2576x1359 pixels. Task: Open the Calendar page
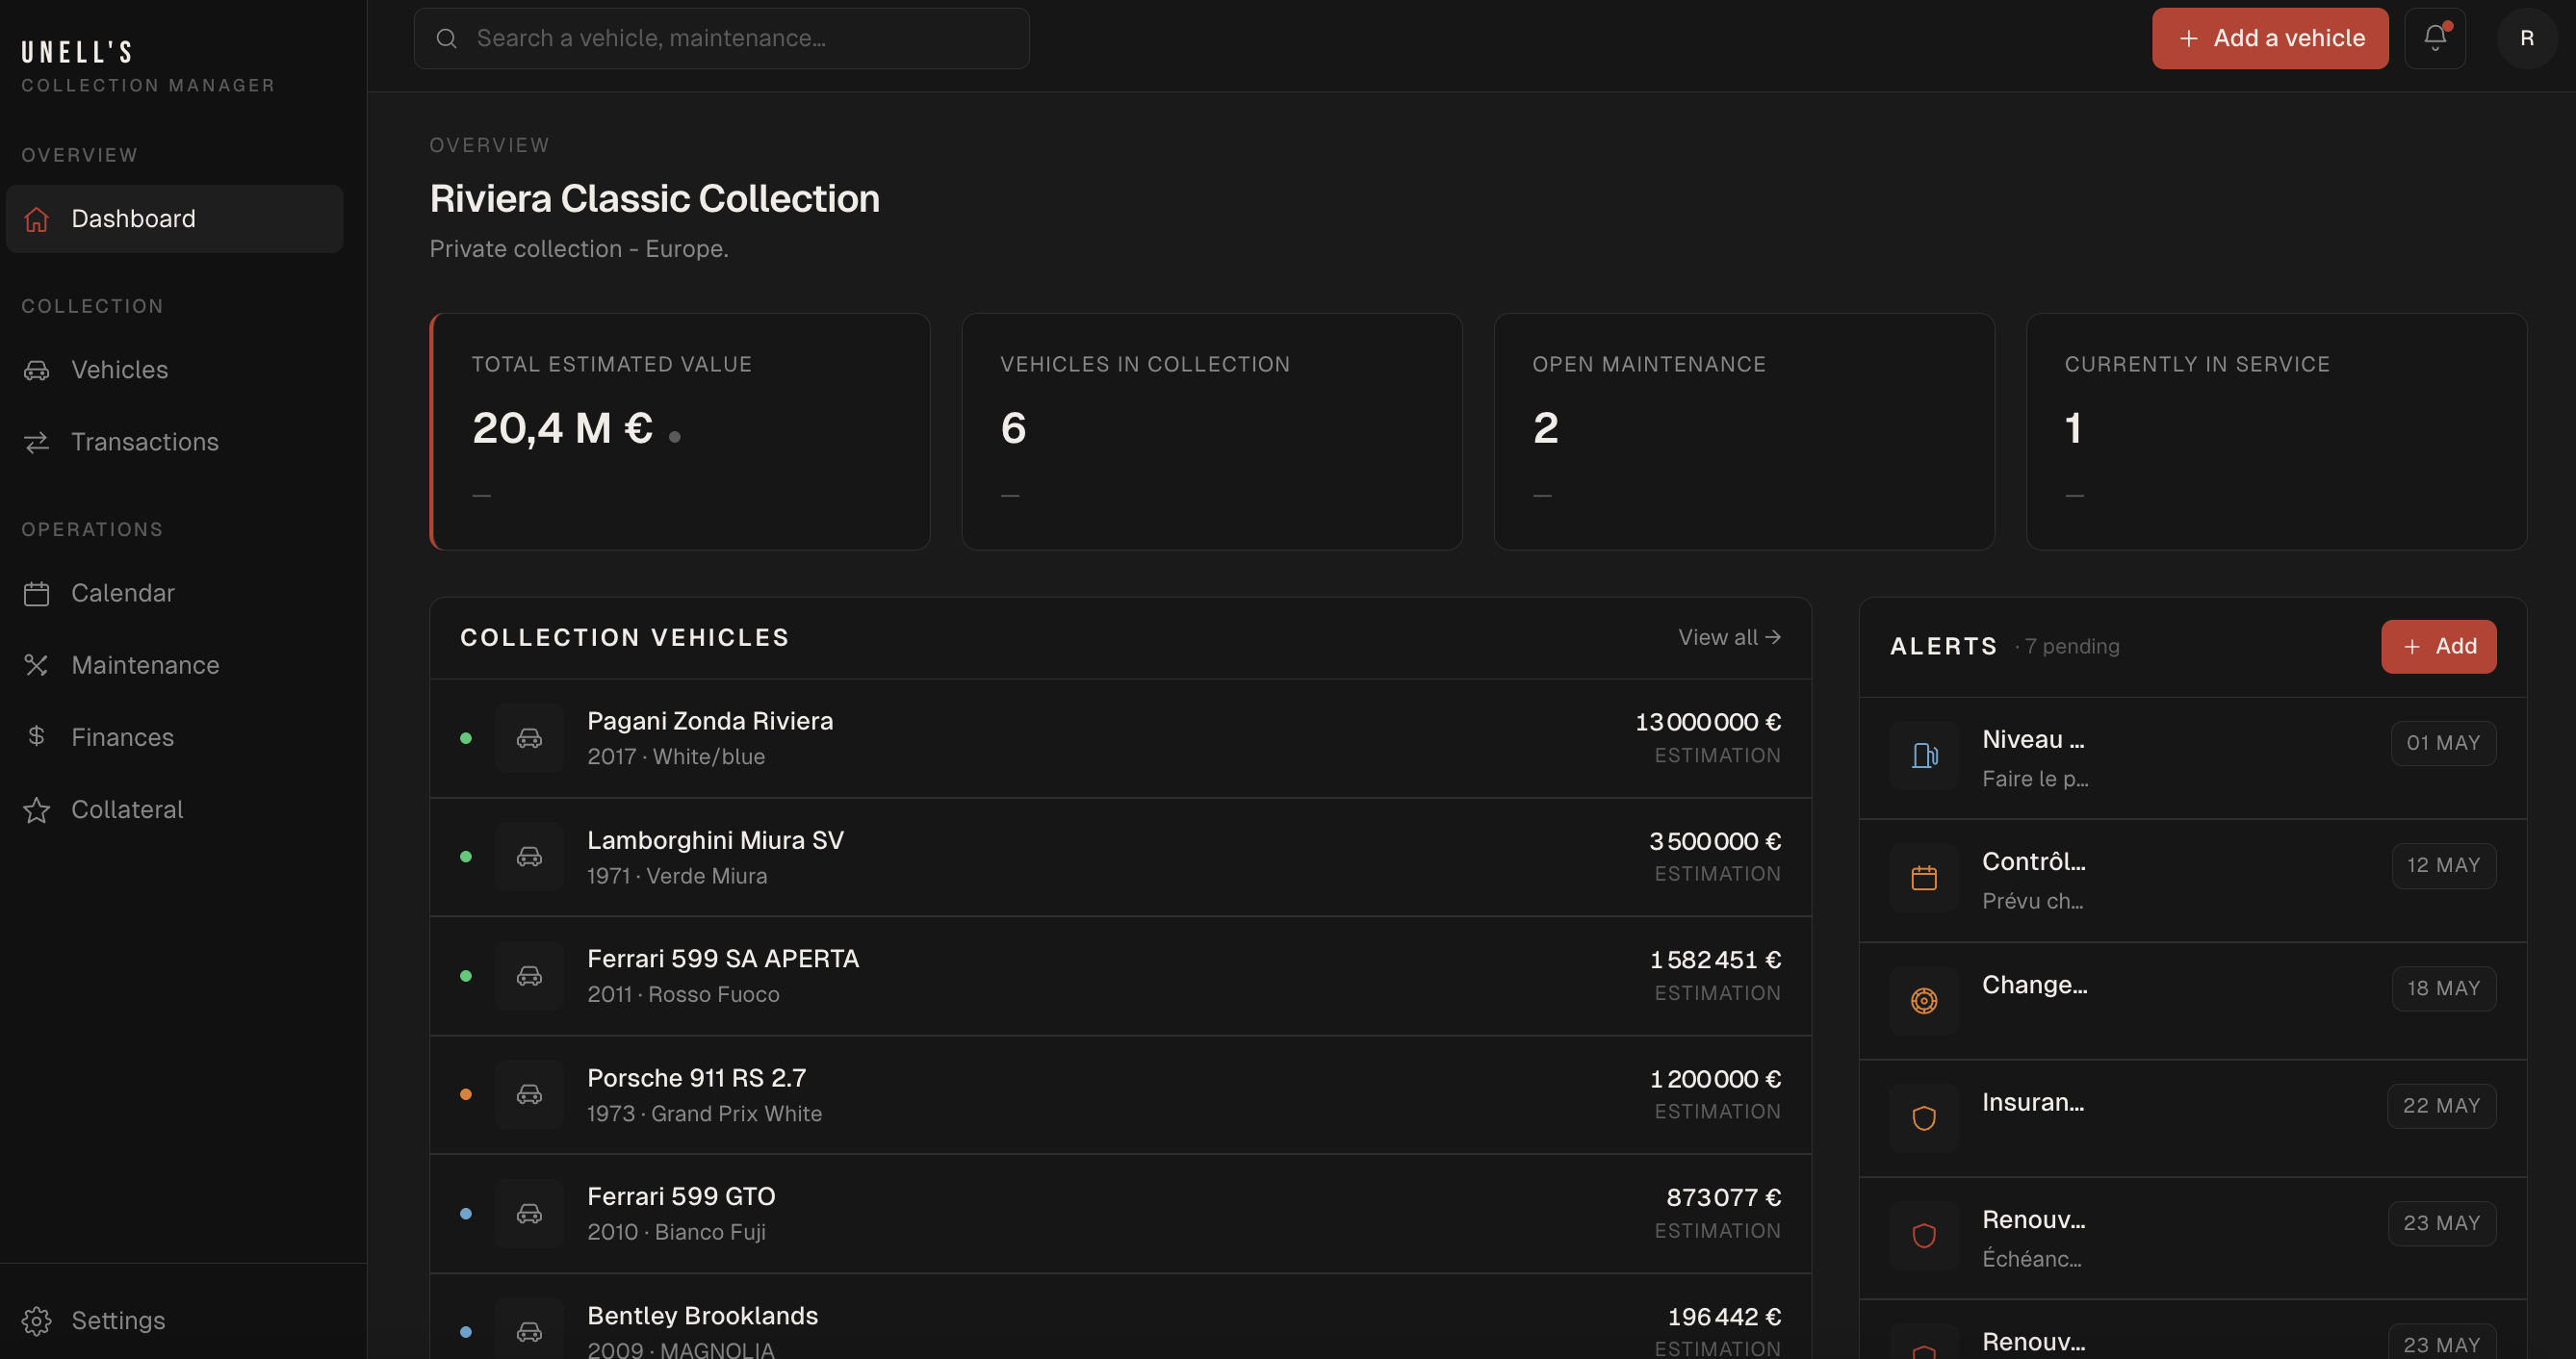tap(175, 593)
